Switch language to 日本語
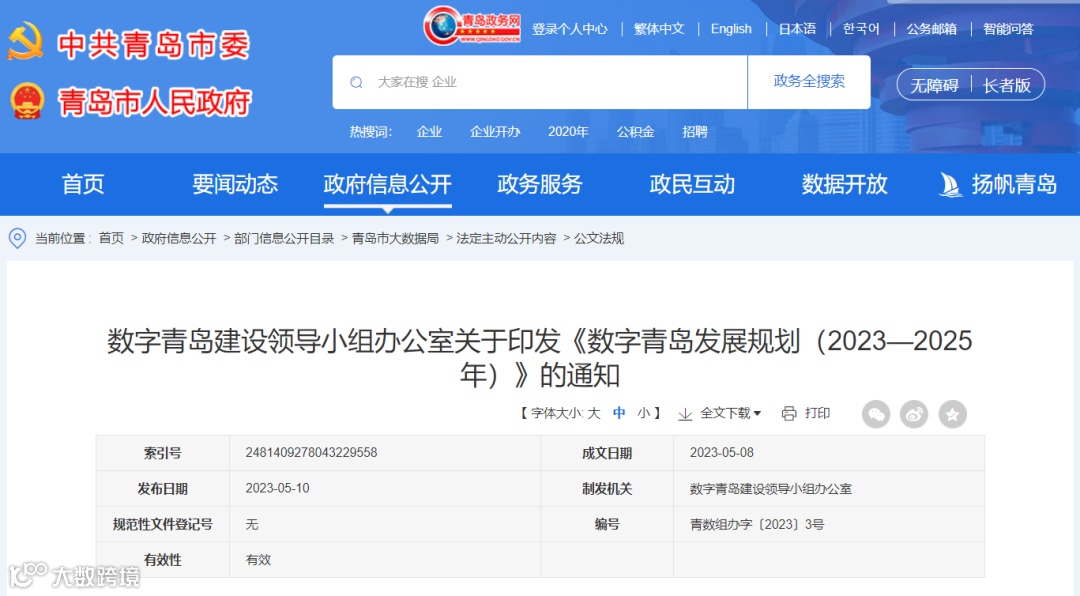 click(798, 29)
